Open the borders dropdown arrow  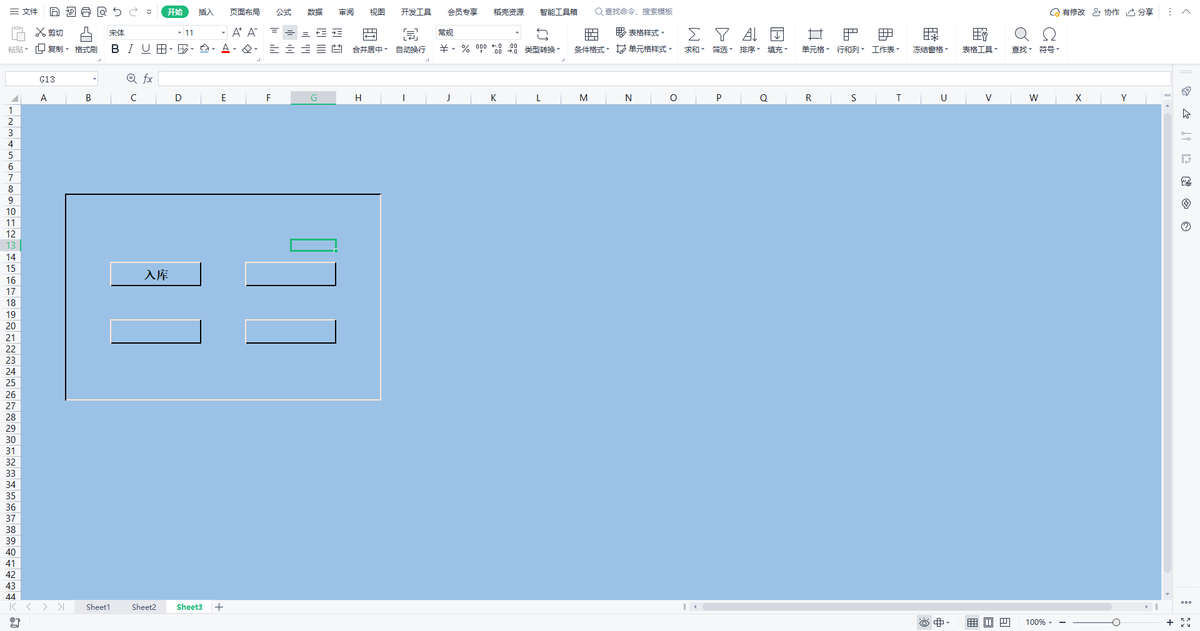point(172,49)
